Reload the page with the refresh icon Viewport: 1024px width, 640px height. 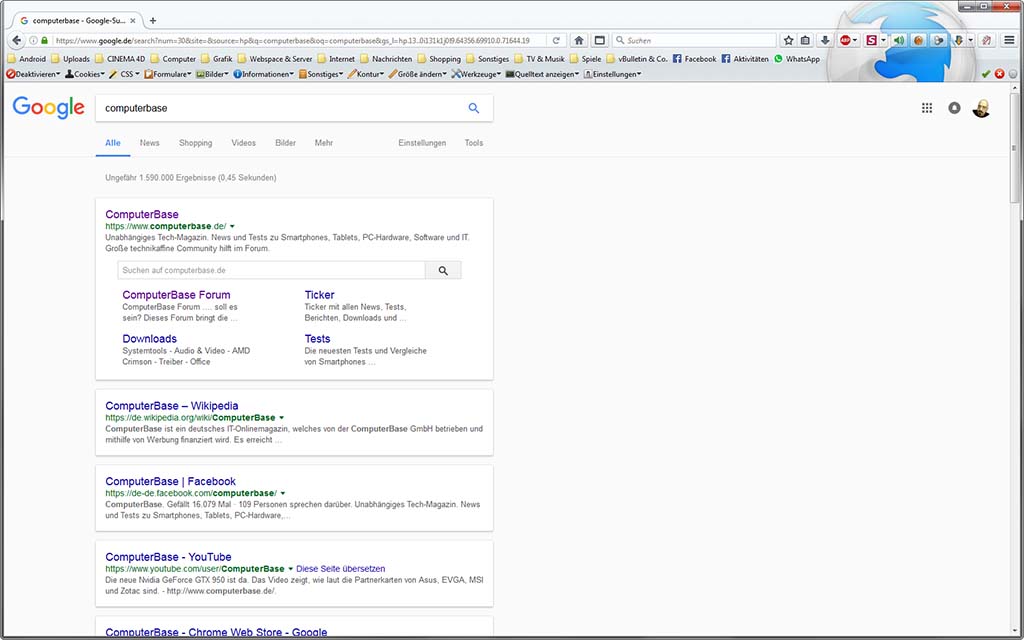(x=556, y=40)
